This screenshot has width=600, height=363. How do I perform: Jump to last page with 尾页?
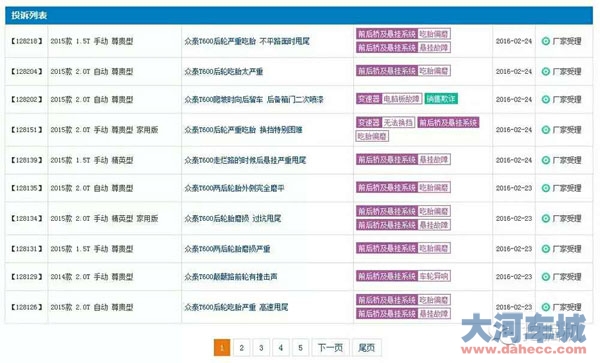(367, 348)
